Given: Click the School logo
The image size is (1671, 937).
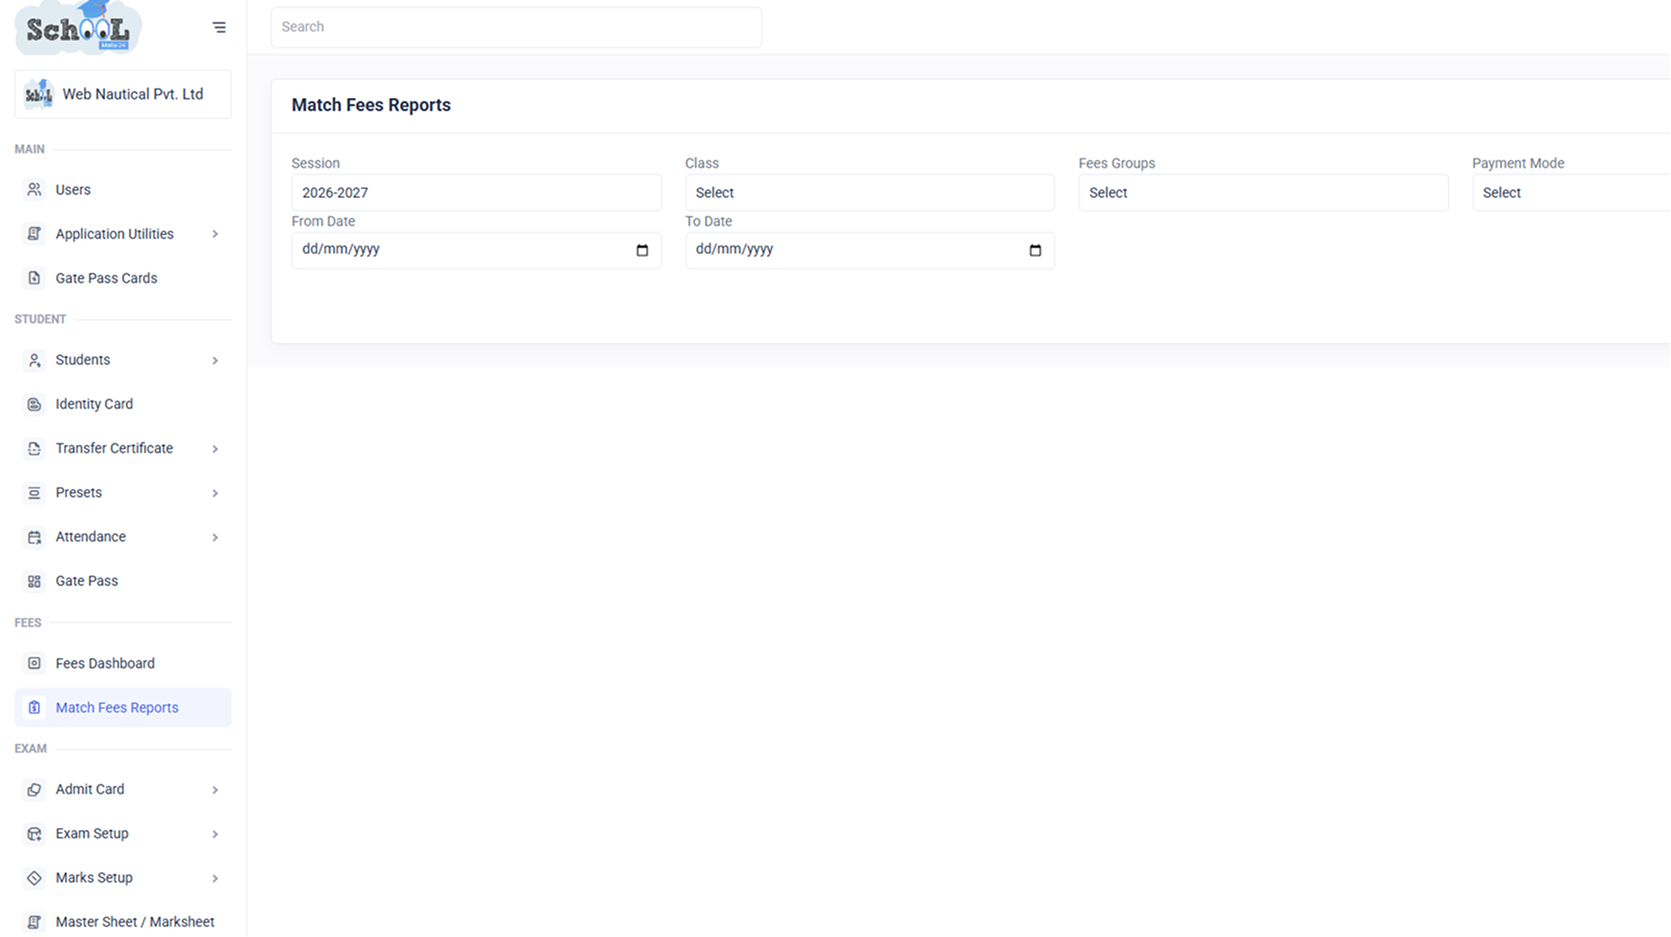Looking at the screenshot, I should pyautogui.click(x=78, y=27).
